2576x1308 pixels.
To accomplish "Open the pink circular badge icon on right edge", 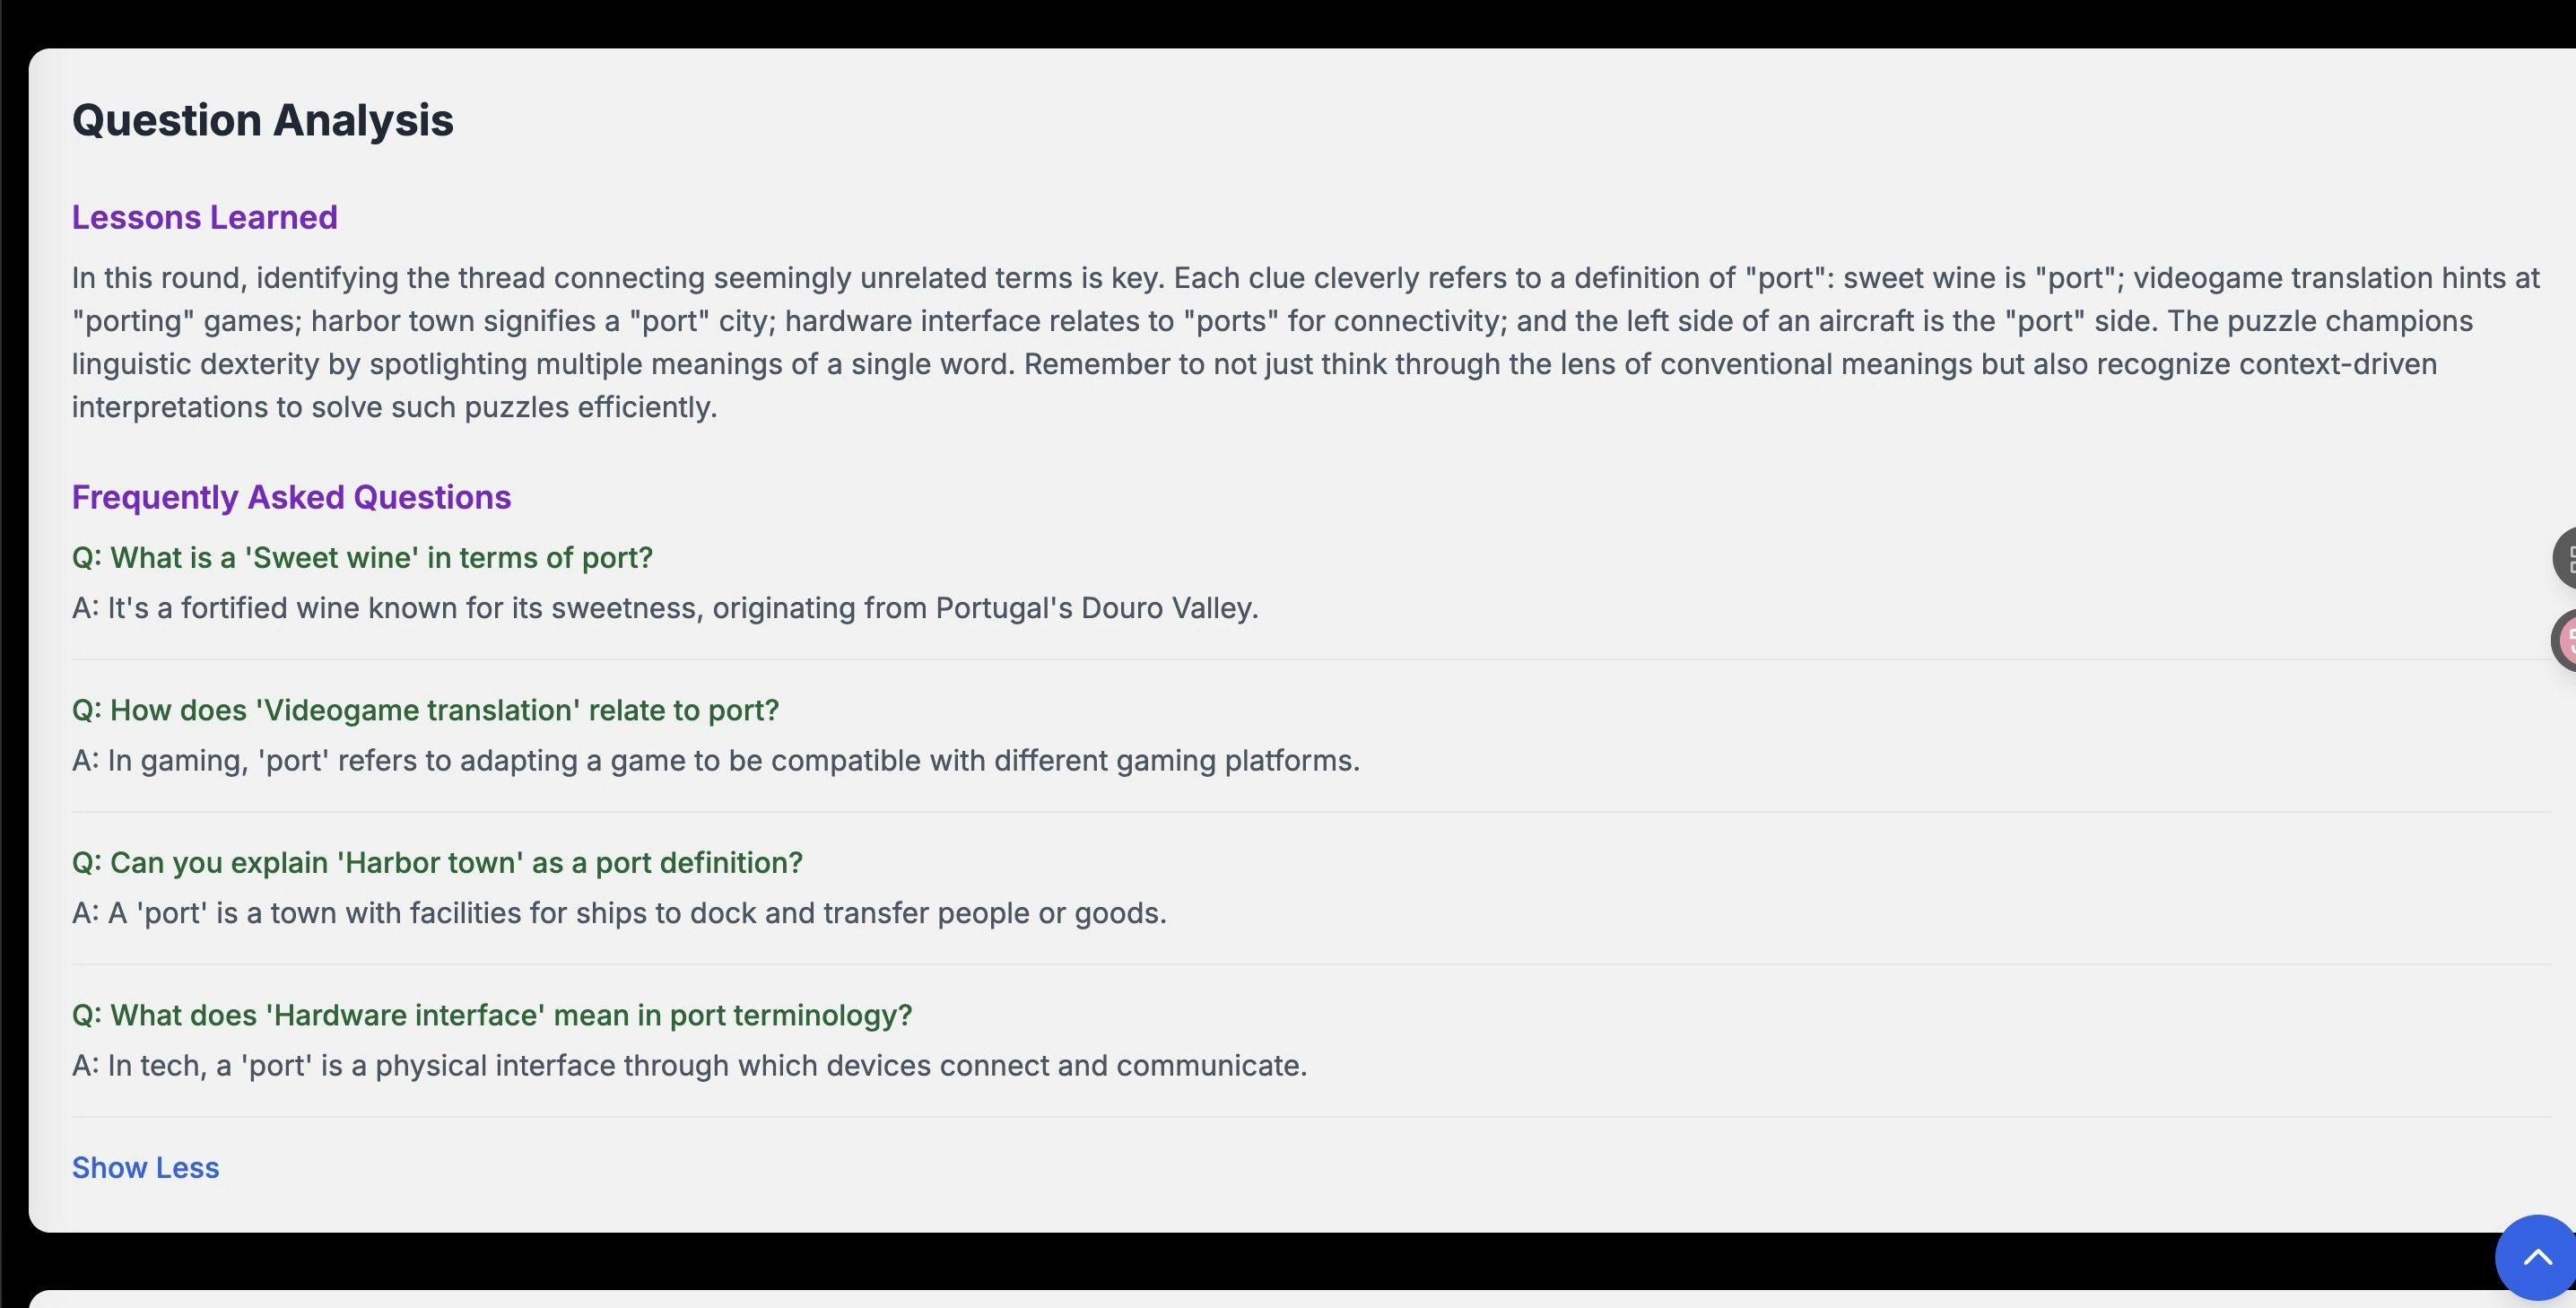I will 2566,640.
